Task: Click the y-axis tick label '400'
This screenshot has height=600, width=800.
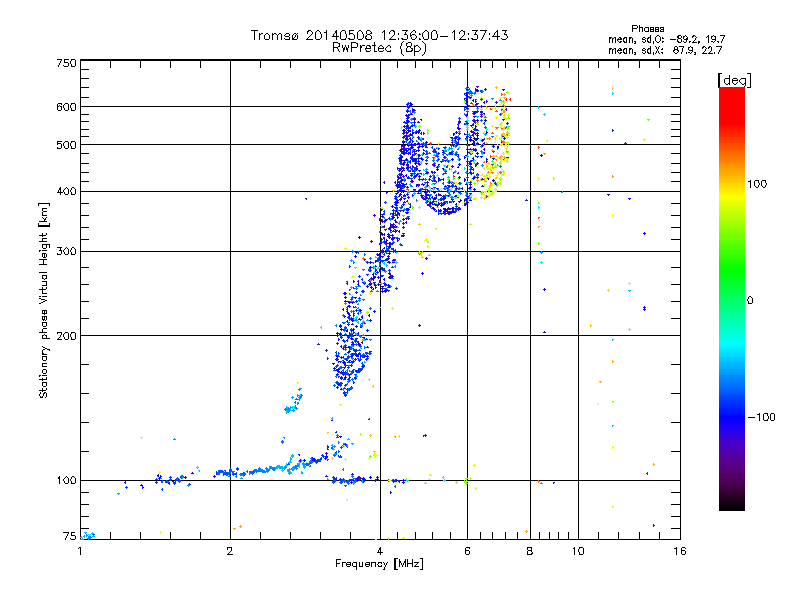Action: coord(67,192)
